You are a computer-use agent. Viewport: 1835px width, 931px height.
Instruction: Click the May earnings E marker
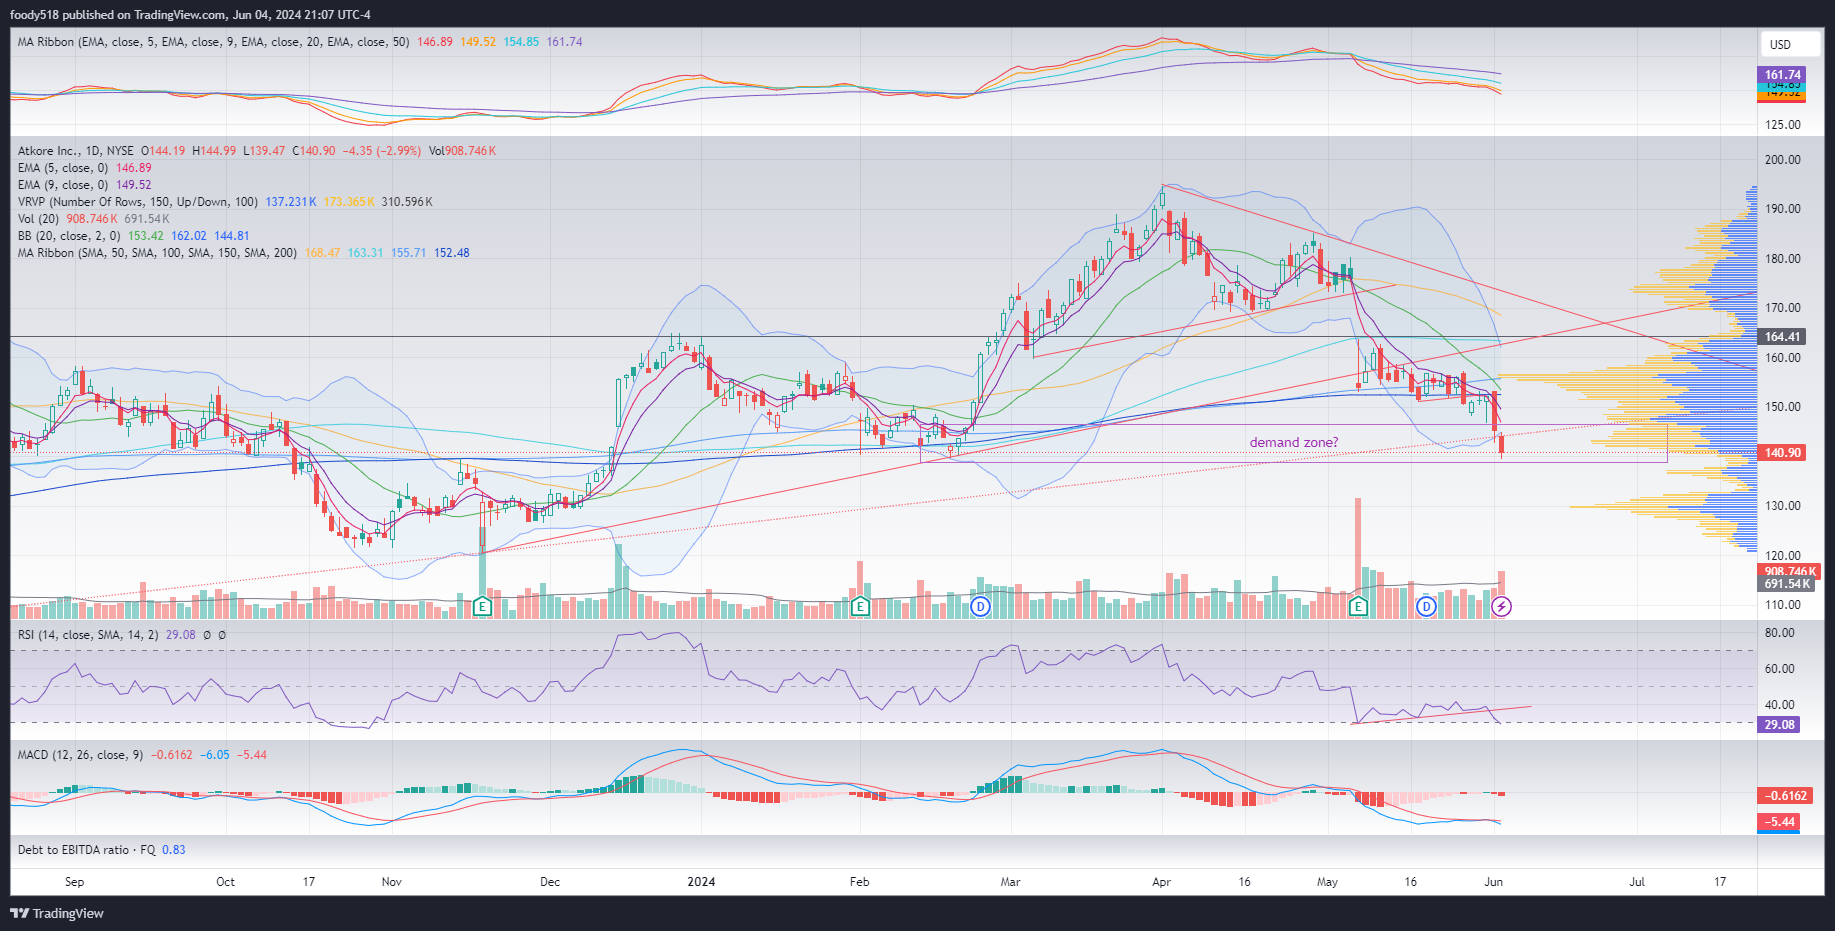click(1358, 606)
